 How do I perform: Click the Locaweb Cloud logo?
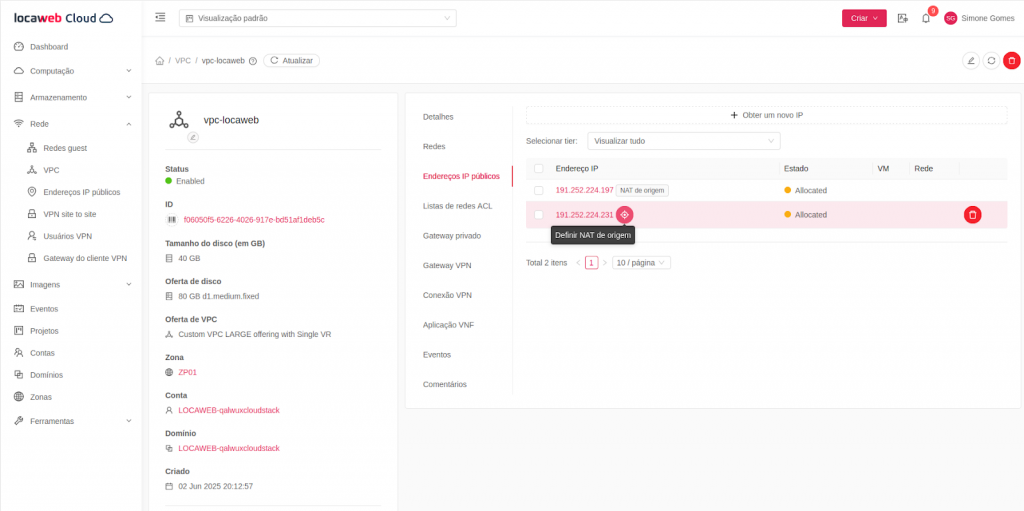point(64,18)
